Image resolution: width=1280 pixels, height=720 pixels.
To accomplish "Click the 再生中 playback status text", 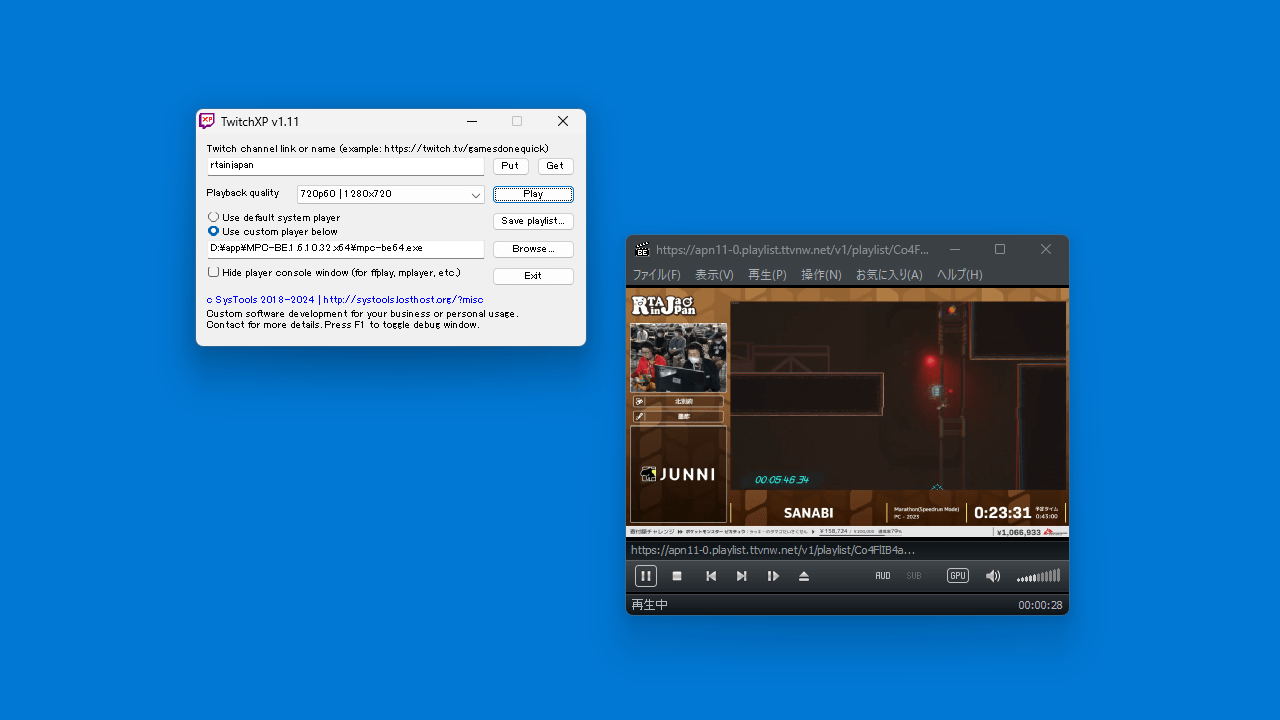I will 650,605.
